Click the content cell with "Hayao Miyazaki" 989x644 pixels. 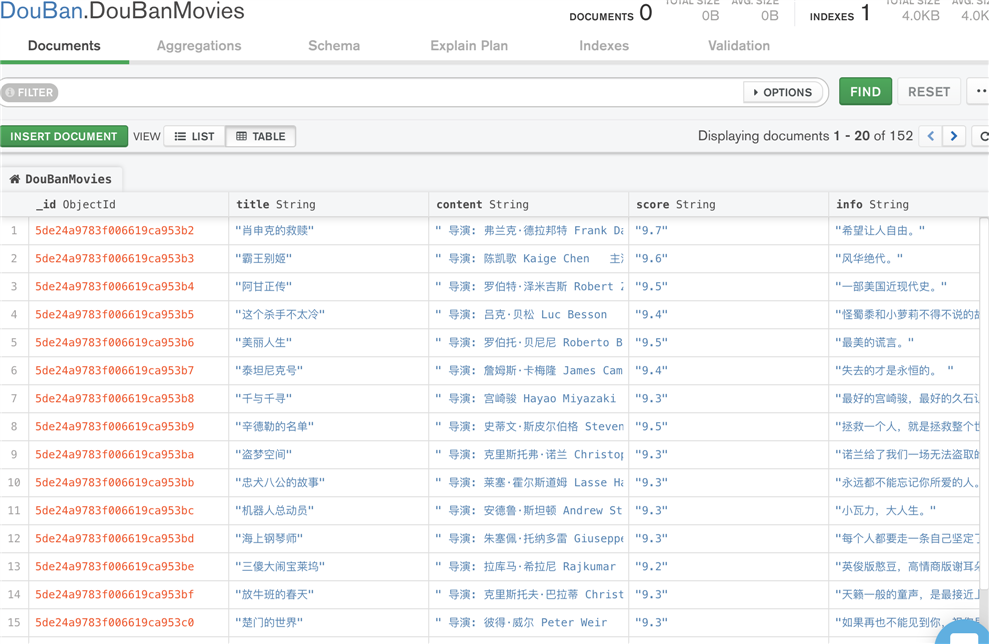click(528, 398)
